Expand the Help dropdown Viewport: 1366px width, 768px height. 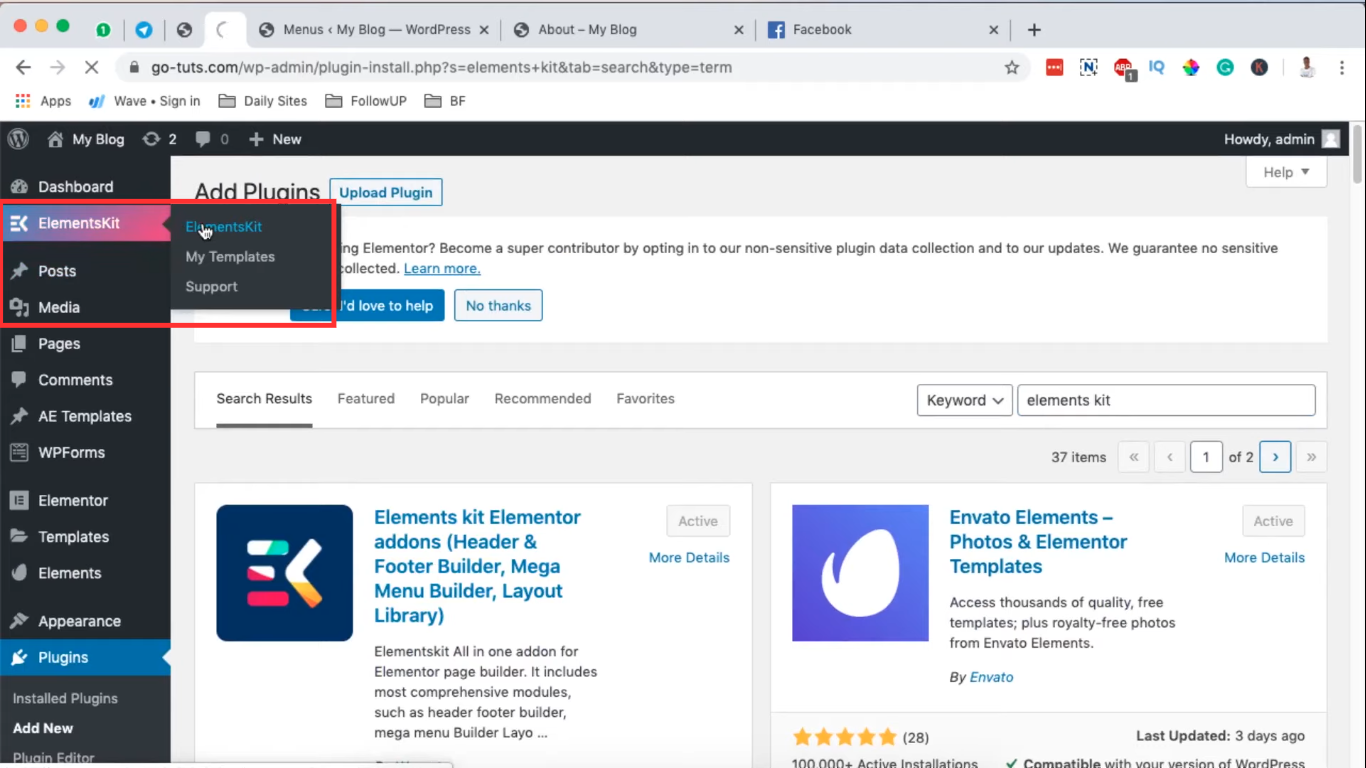pos(1286,172)
